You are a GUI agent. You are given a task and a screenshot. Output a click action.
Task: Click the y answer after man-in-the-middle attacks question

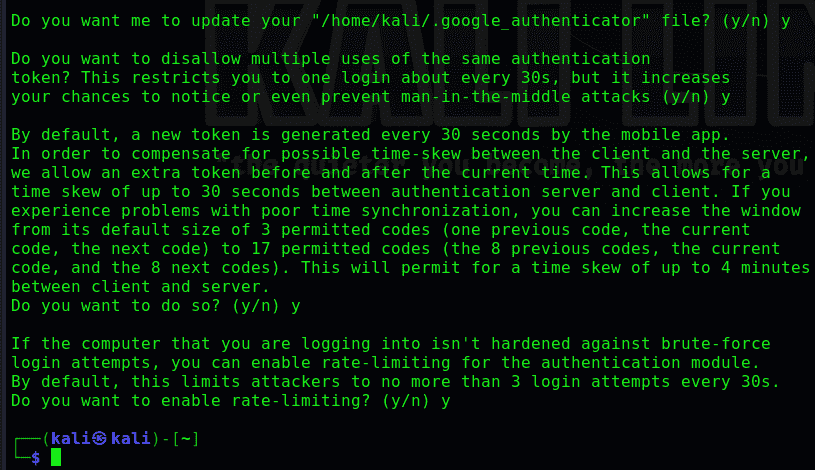click(x=725, y=97)
